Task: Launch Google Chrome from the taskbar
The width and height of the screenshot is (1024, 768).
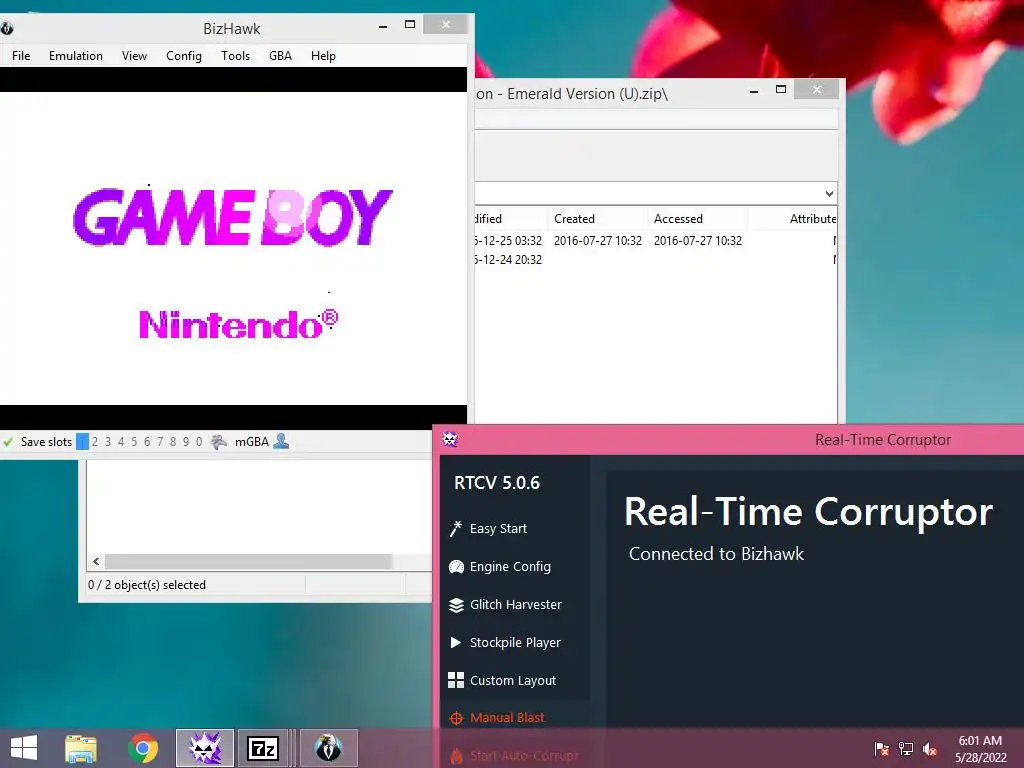Action: 143,748
